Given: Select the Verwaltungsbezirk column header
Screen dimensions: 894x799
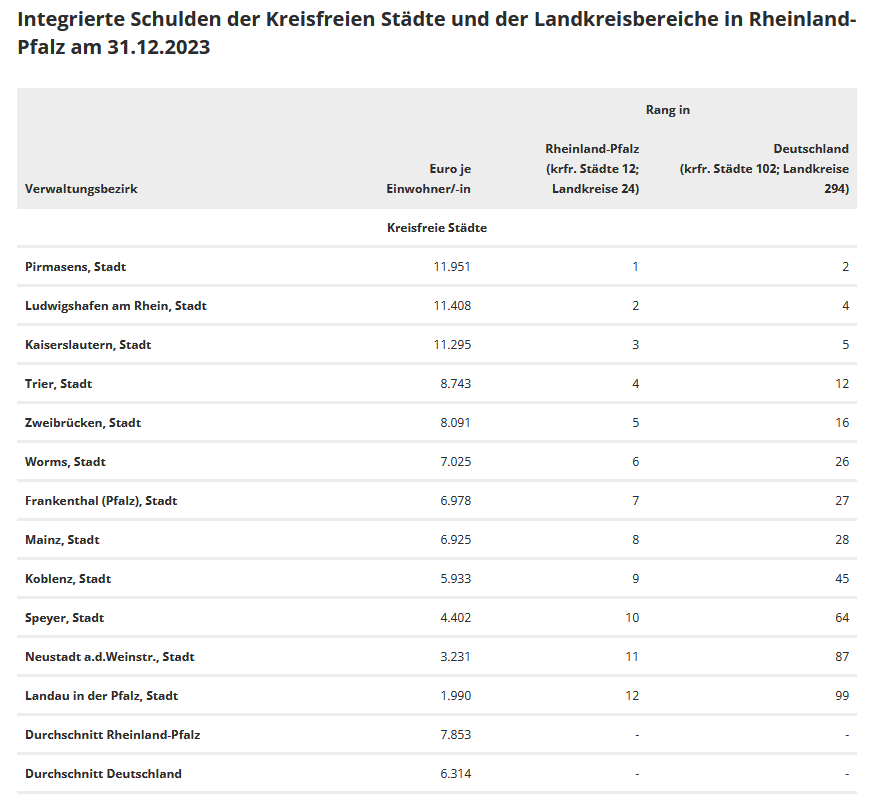Looking at the screenshot, I should (x=81, y=189).
